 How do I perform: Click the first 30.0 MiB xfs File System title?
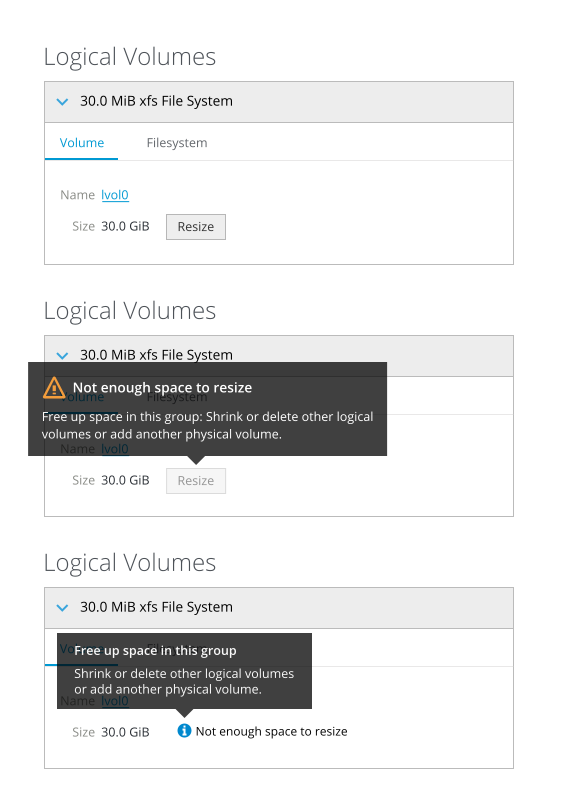156,101
